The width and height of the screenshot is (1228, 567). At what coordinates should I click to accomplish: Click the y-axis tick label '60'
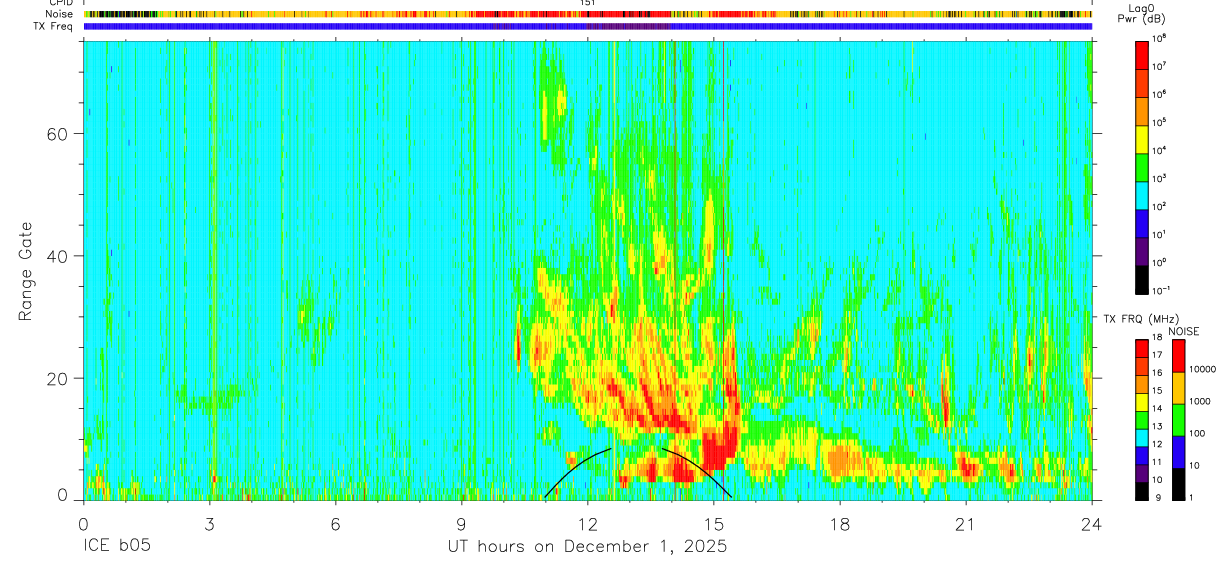tap(59, 134)
